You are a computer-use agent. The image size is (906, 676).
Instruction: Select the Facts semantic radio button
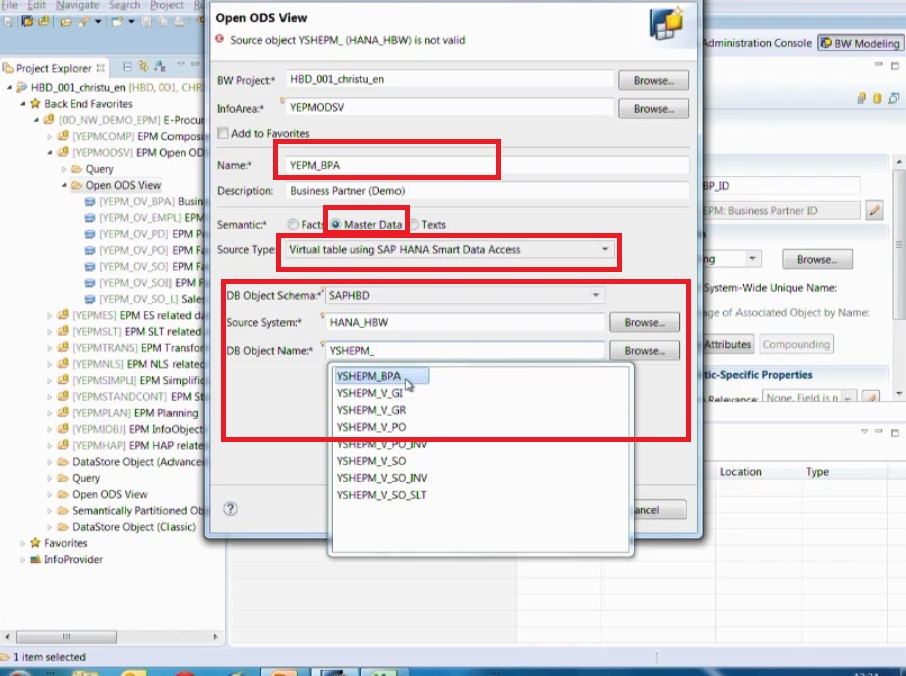coord(293,224)
